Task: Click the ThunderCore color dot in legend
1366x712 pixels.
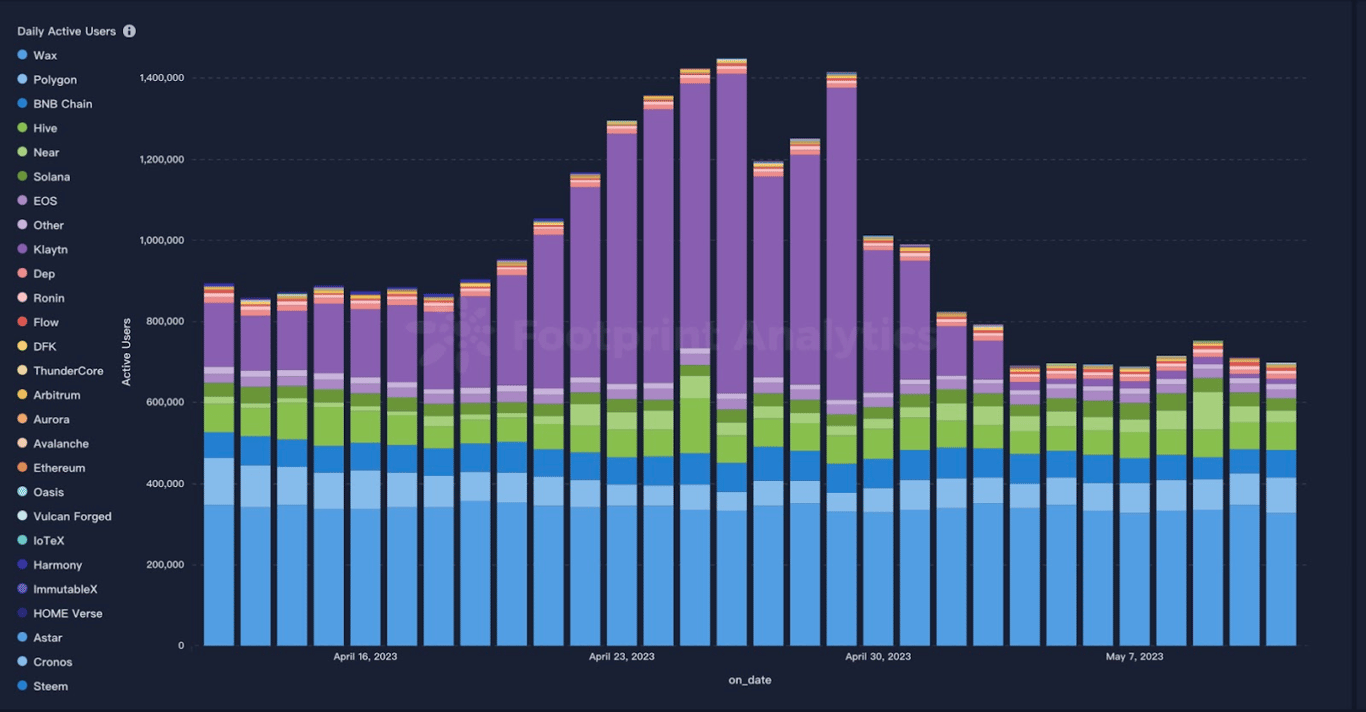Action: [x=23, y=371]
